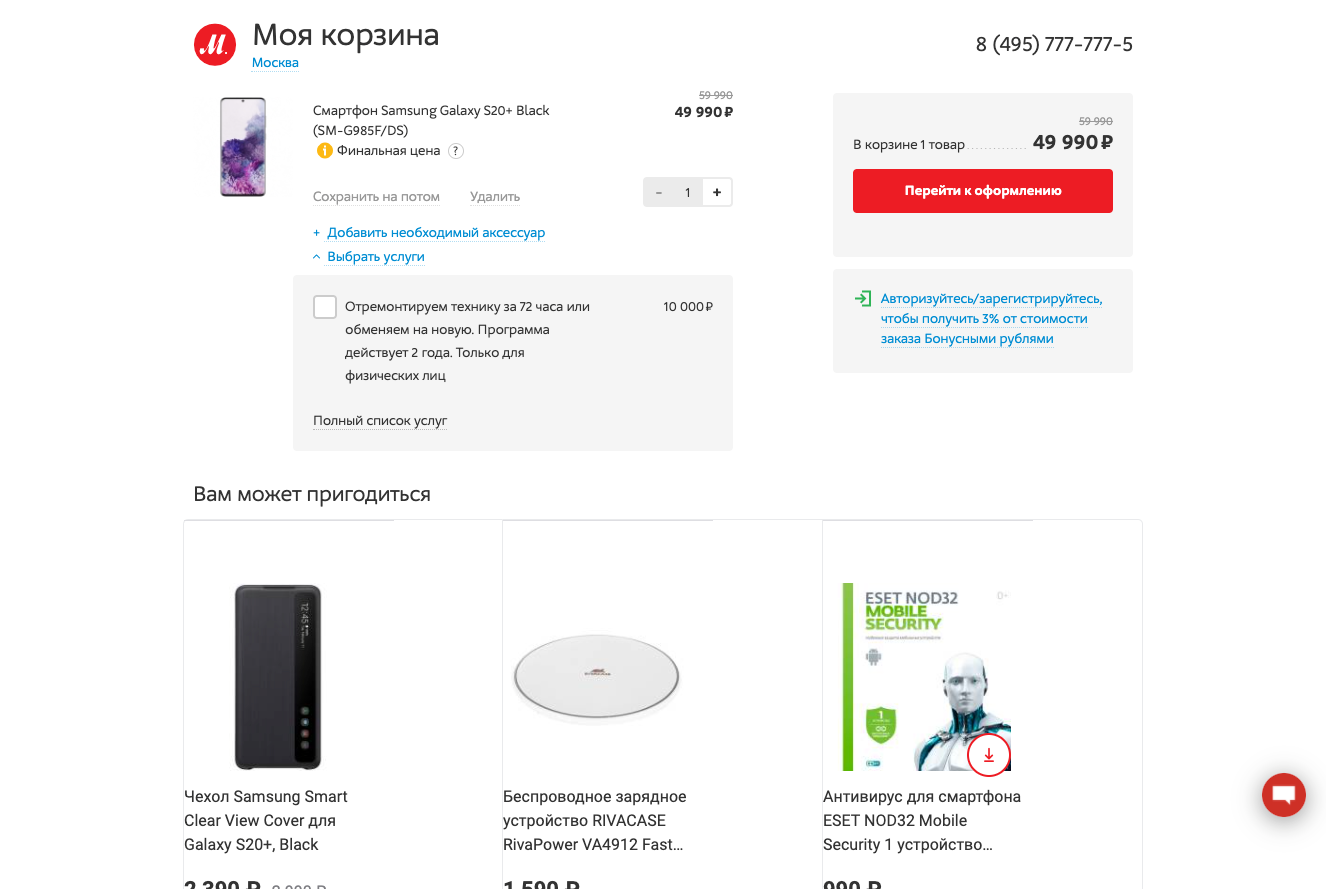
Task: Click the download icon on ESET antivirus
Action: (x=988, y=755)
